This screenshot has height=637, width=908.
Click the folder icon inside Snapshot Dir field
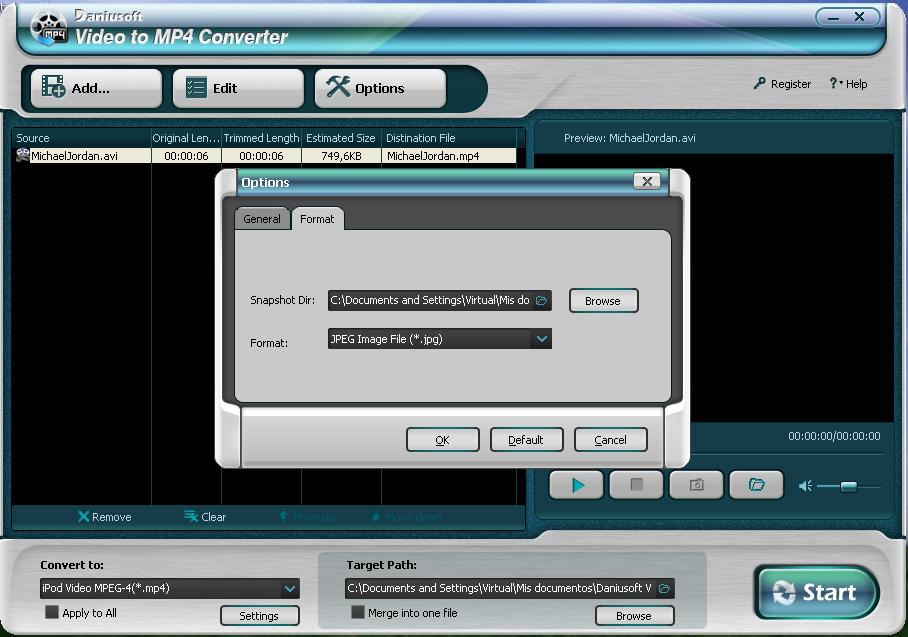coord(541,301)
